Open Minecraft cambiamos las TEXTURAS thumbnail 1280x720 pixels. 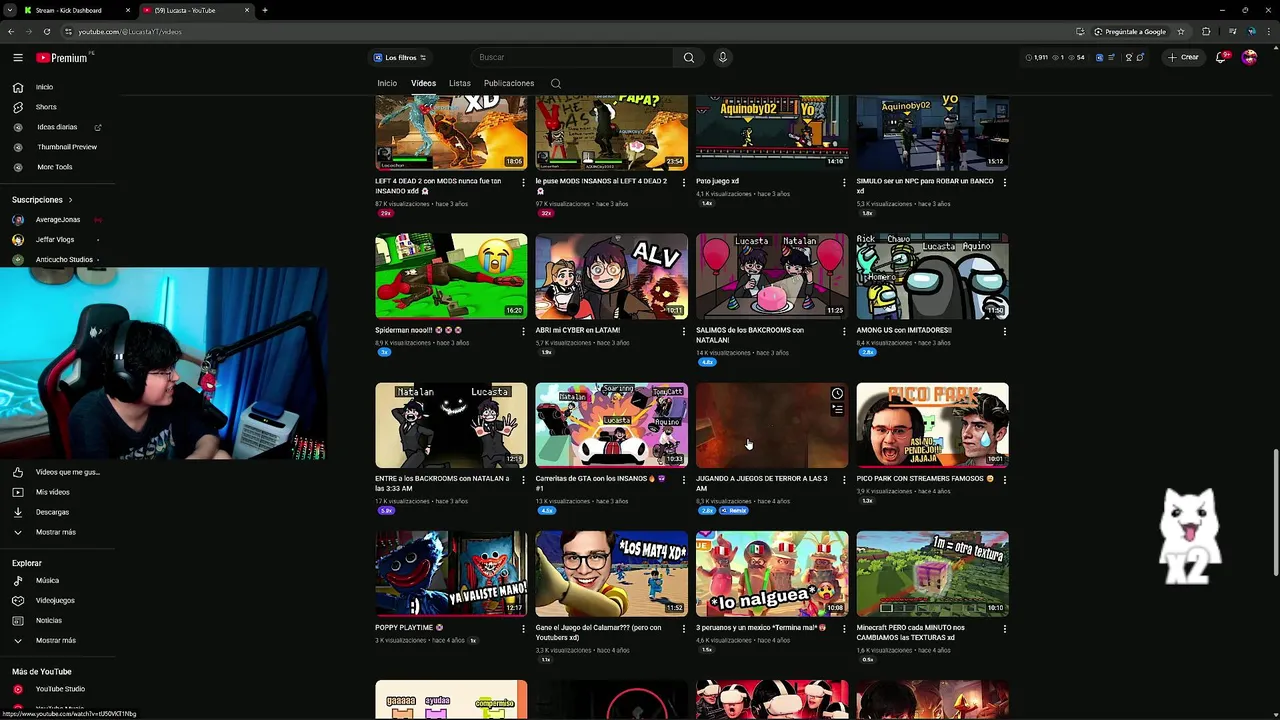(932, 574)
